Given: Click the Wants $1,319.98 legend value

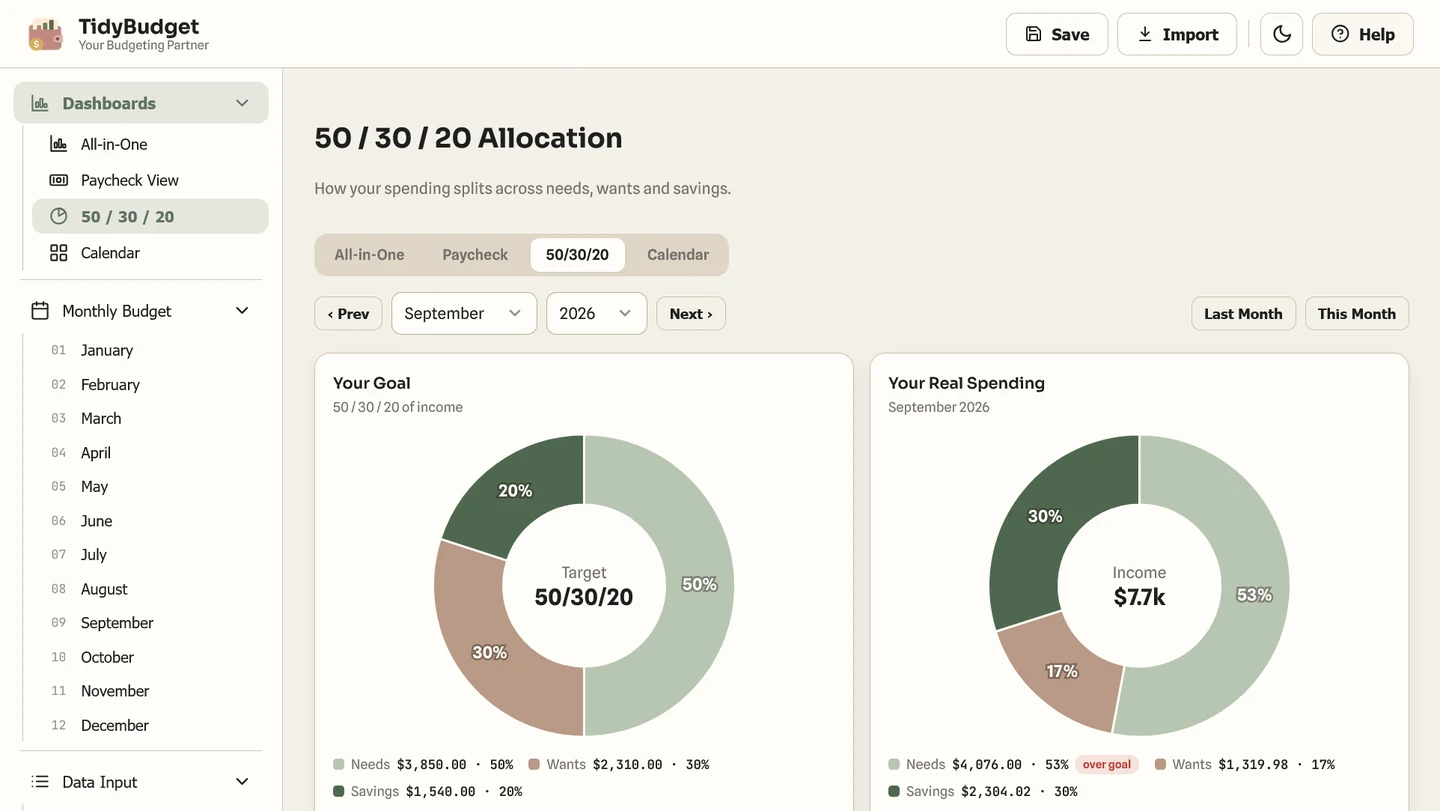Looking at the screenshot, I should [1255, 764].
